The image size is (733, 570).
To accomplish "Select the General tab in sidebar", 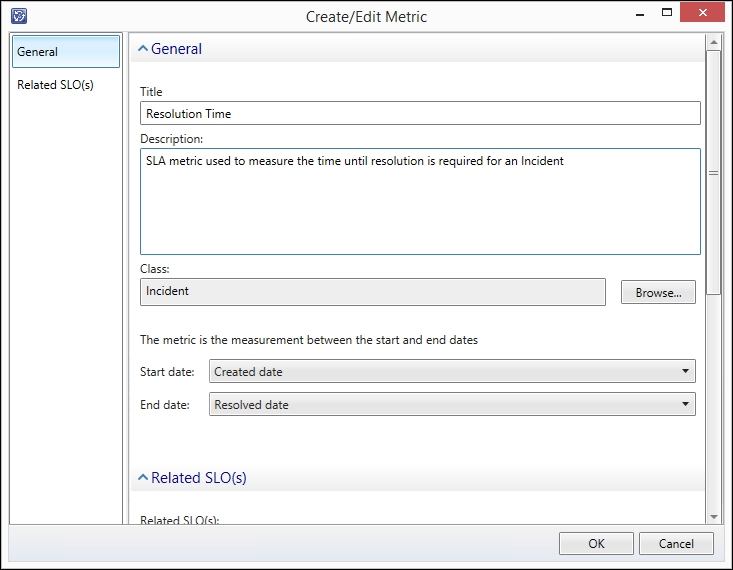I will coord(66,51).
